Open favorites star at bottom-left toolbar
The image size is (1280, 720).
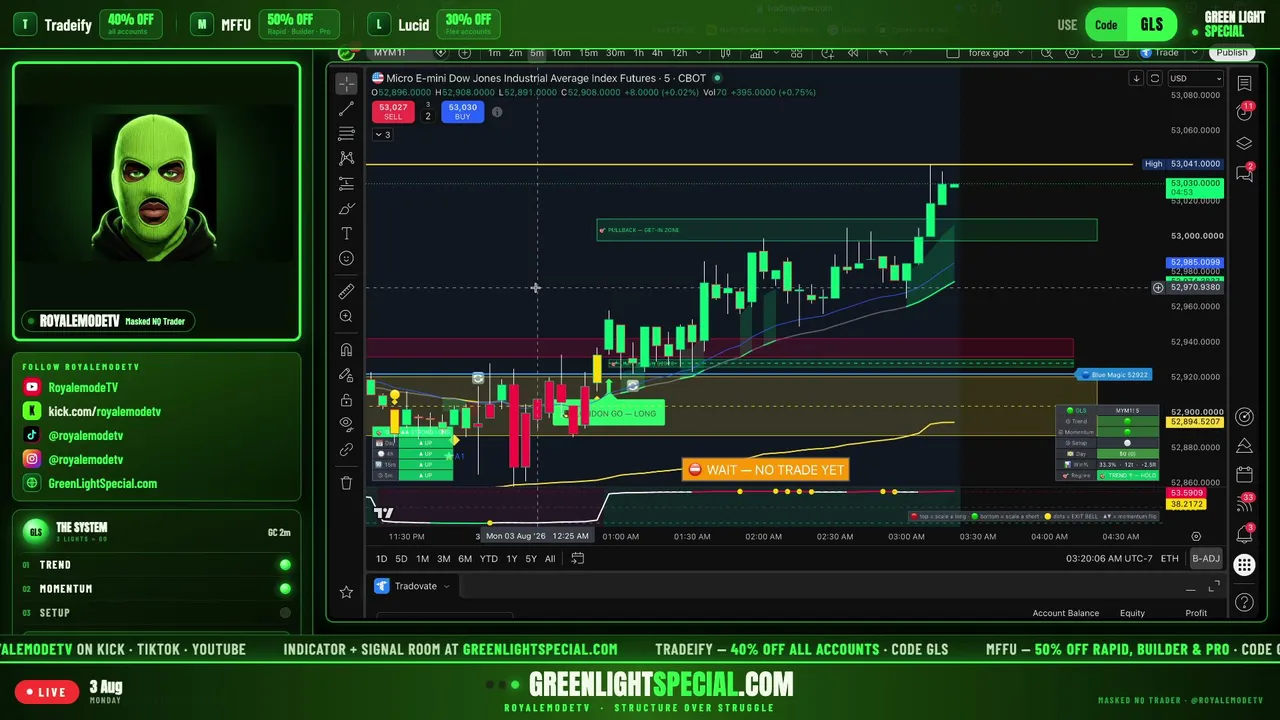346,592
